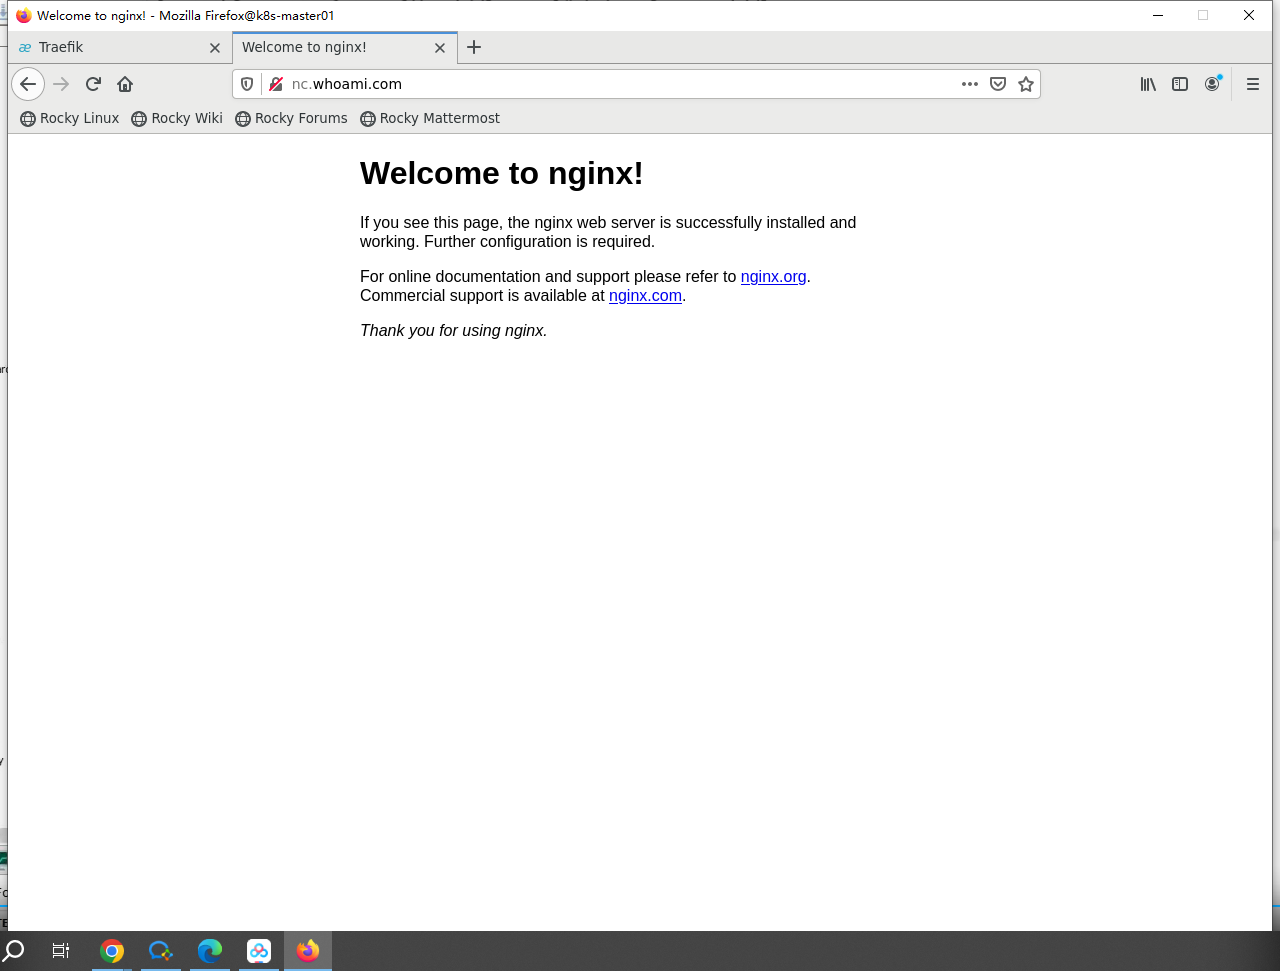Save the page to Pocket
This screenshot has height=971, width=1280.
(998, 84)
